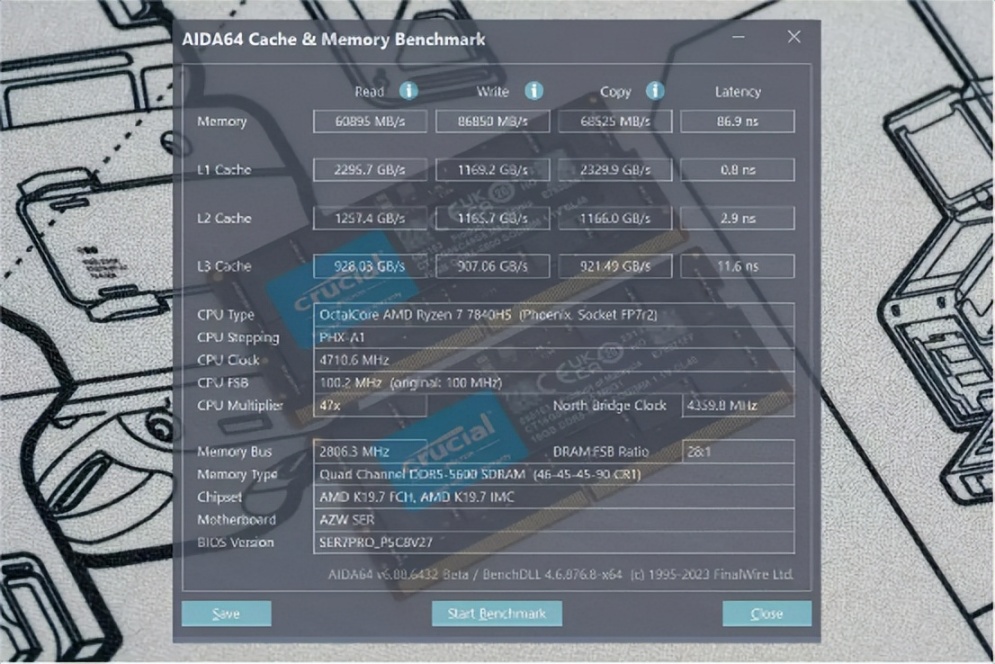Click the L1 Cache row label
Screen dimensions: 995x664
[224, 169]
